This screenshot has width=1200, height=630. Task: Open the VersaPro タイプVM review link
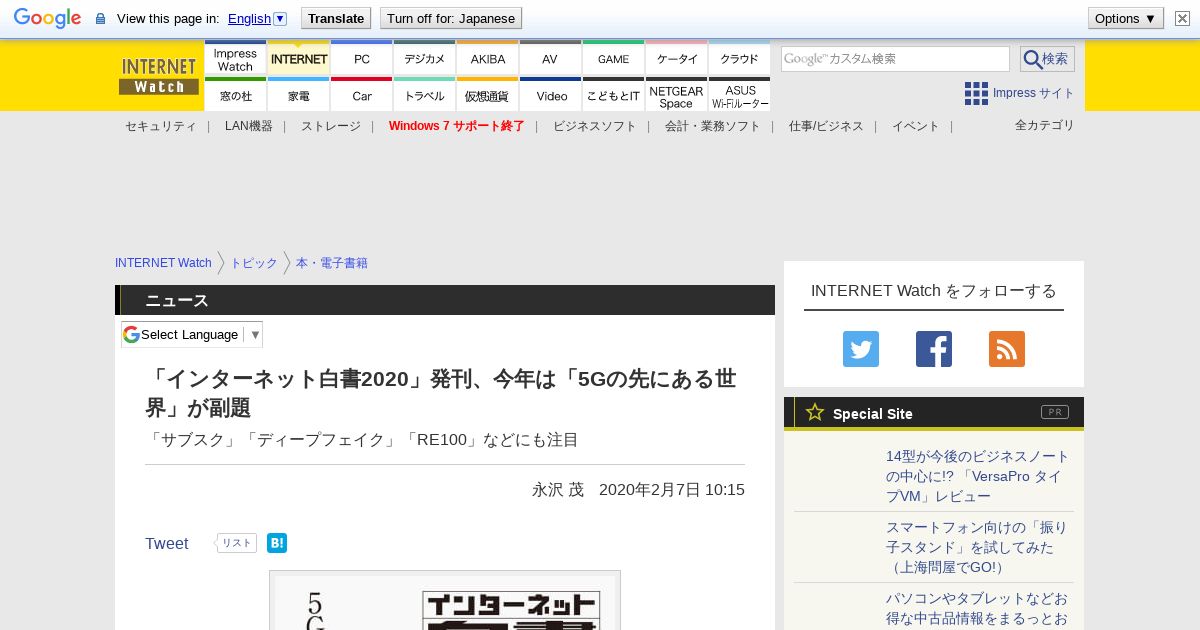point(978,476)
